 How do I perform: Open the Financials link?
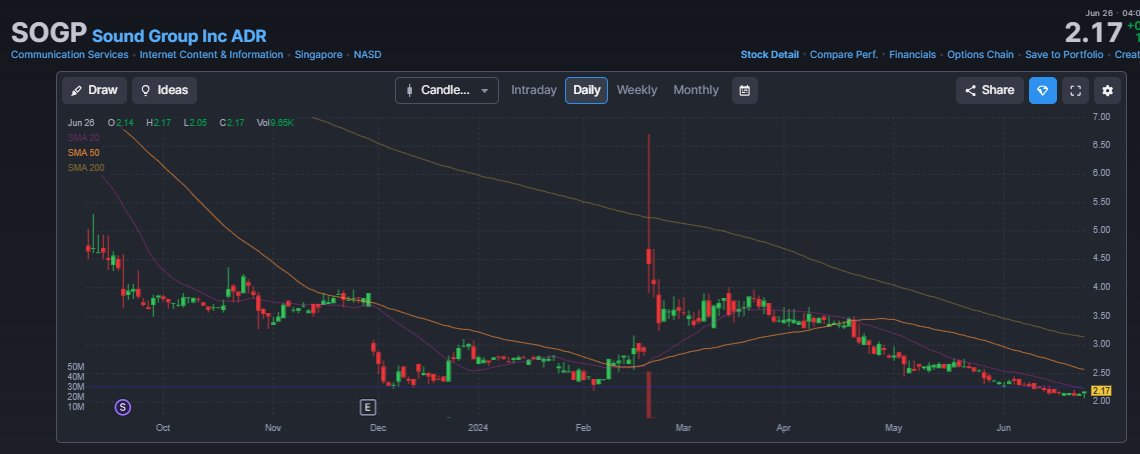(x=912, y=55)
